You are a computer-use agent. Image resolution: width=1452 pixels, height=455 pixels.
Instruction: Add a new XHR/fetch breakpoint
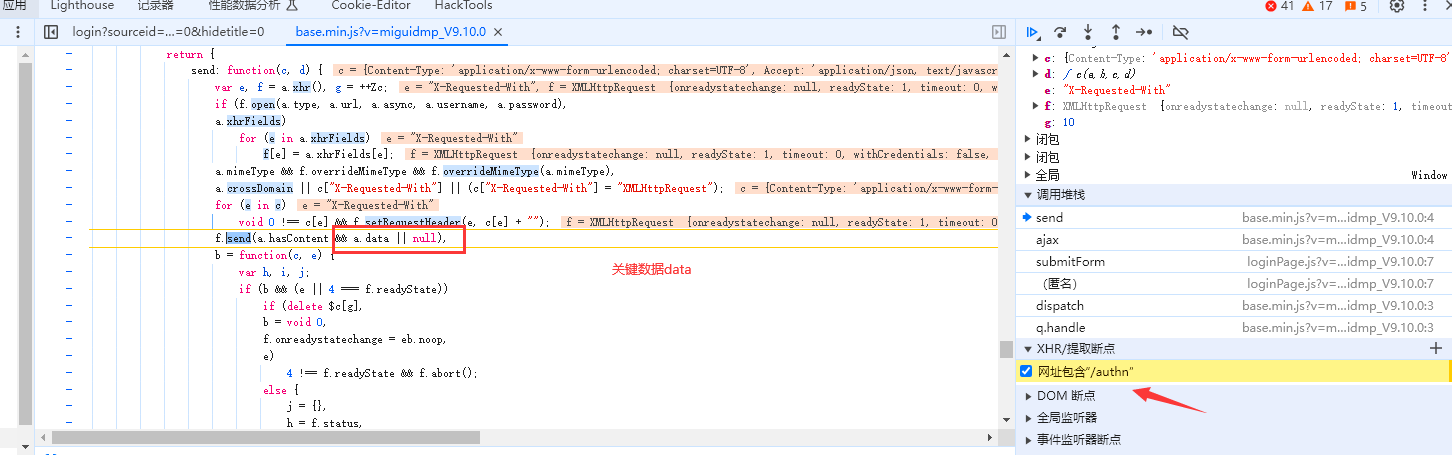(x=1436, y=348)
